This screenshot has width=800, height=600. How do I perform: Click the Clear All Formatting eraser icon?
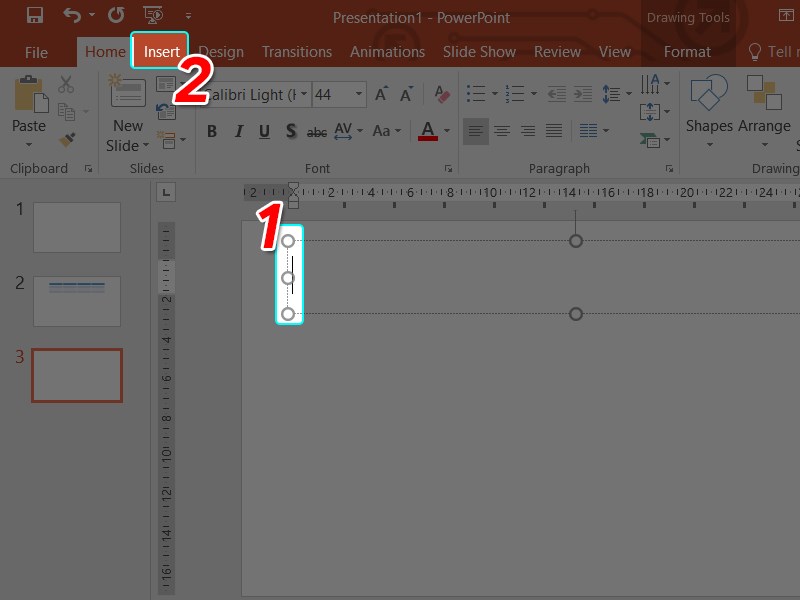(x=444, y=94)
